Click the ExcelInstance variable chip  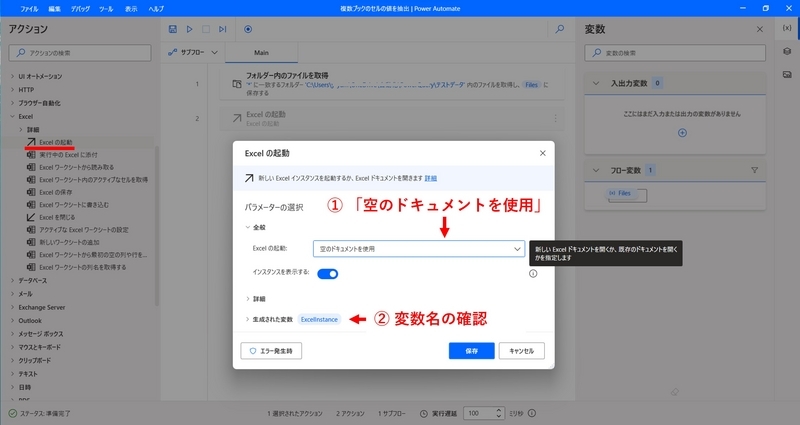319,319
